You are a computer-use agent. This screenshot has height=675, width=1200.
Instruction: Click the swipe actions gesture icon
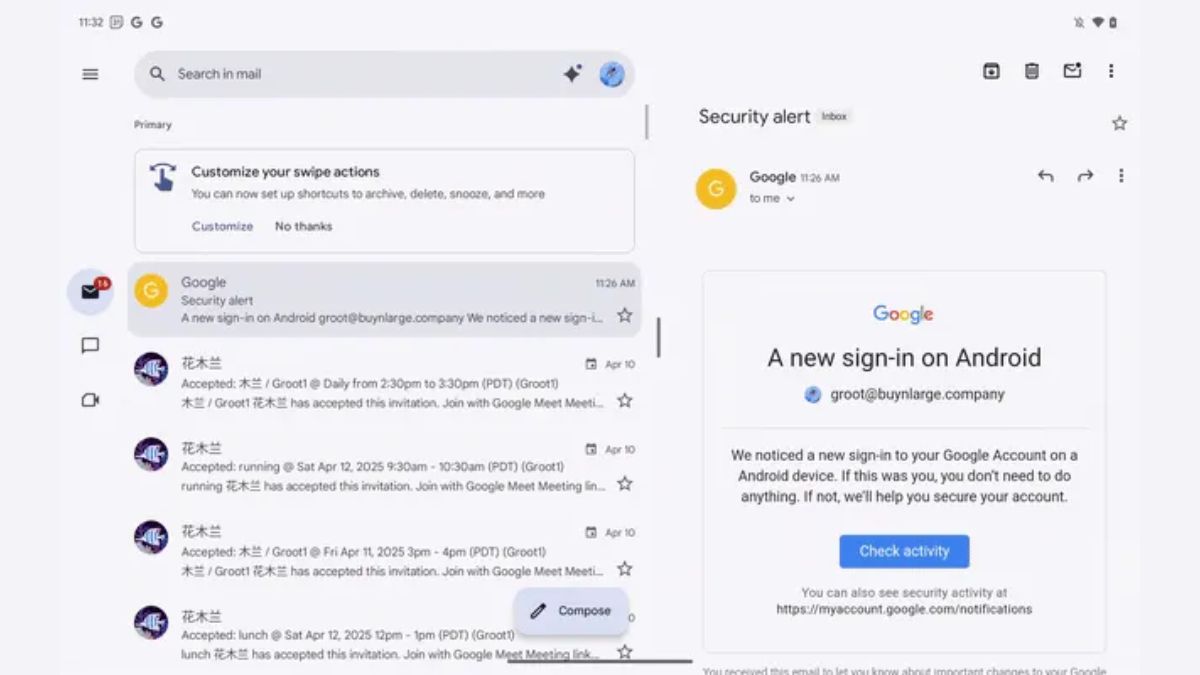pos(163,177)
